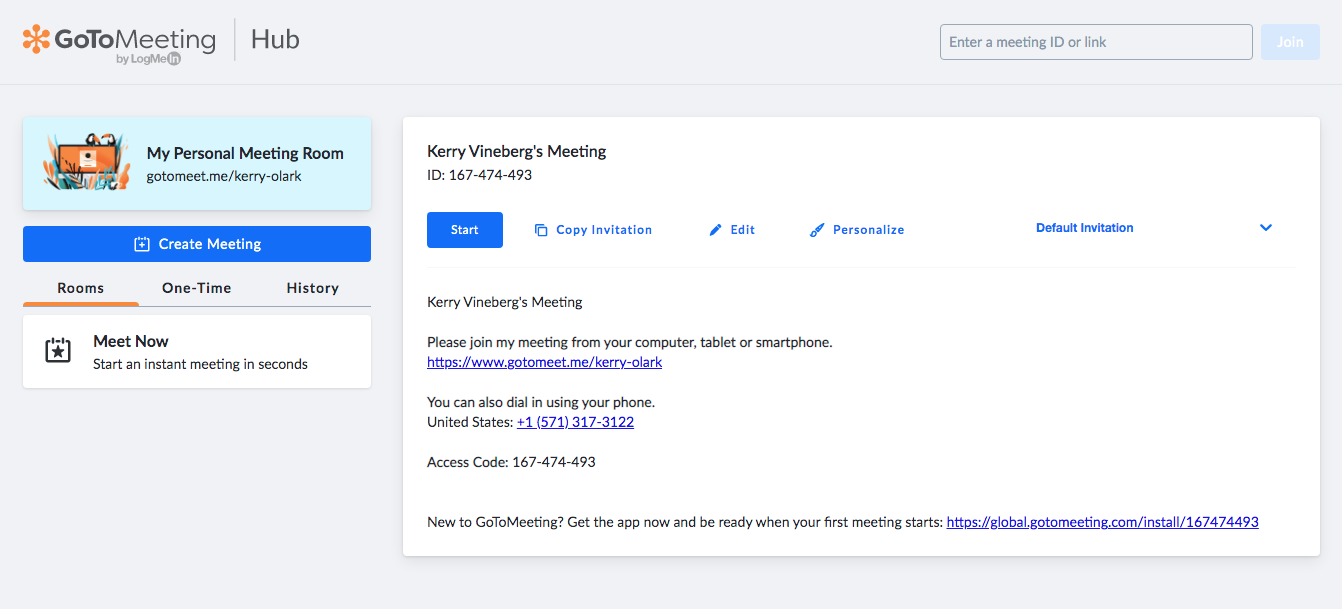Open the gotomeet.me/kerry-olark meeting link

(544, 362)
